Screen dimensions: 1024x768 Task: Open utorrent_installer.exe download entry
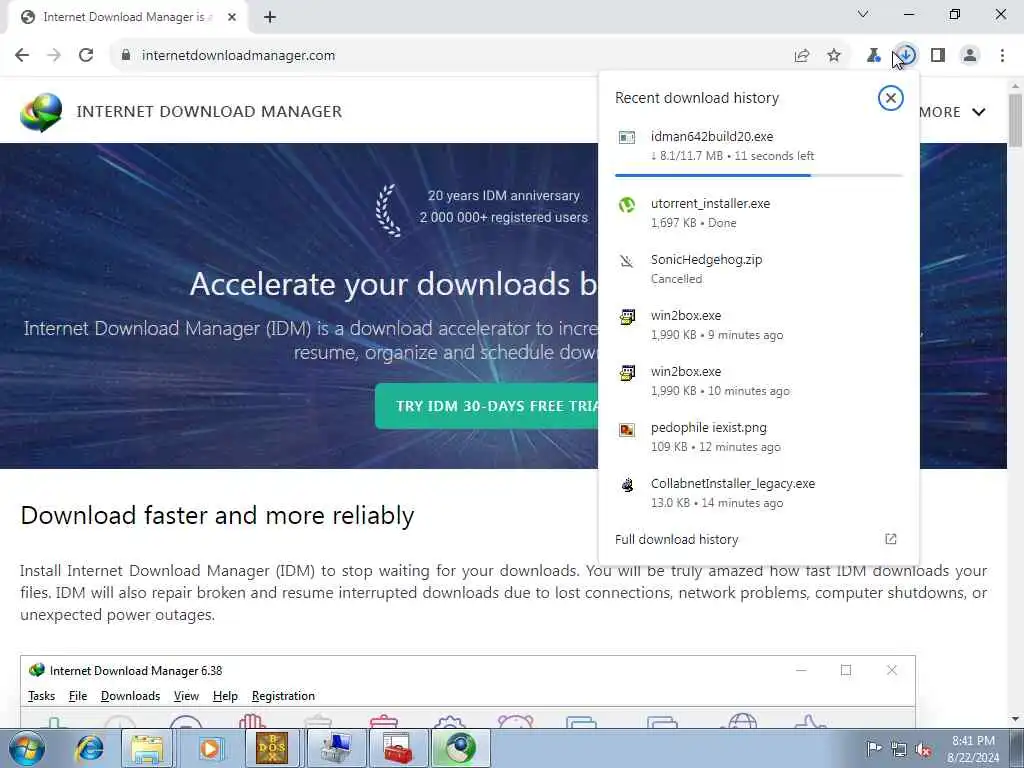(x=759, y=213)
